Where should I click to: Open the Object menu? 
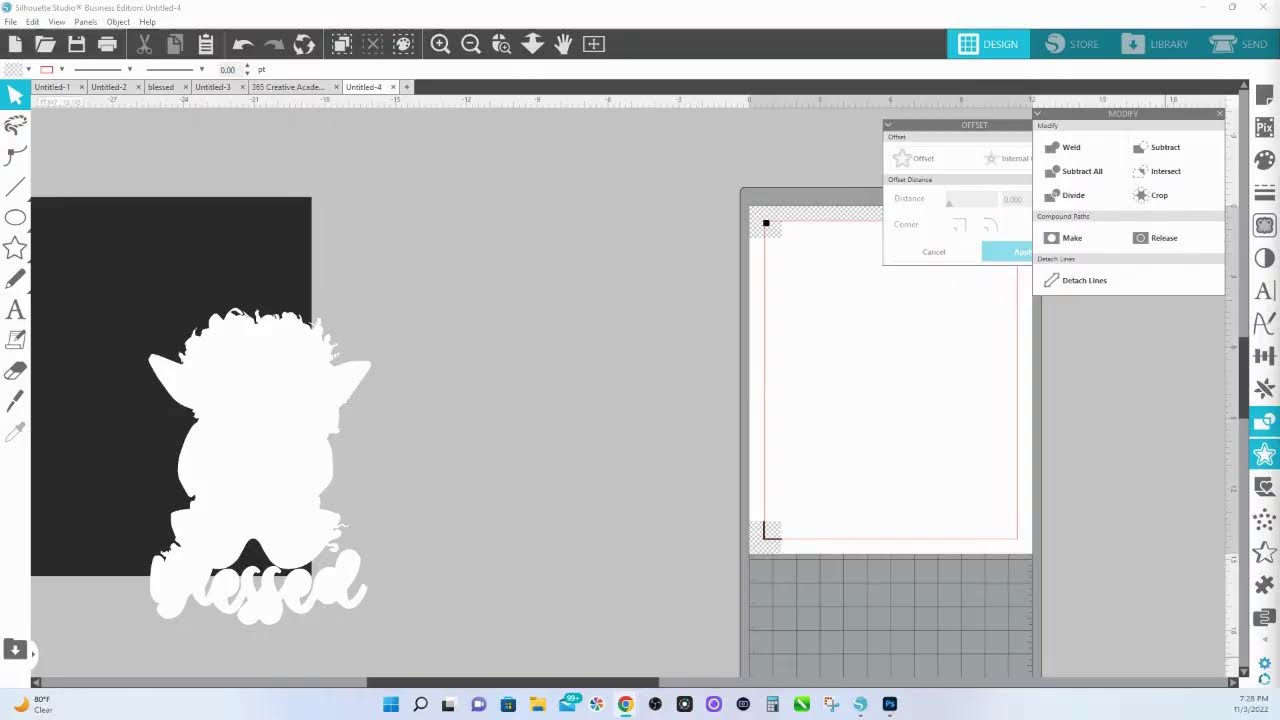pos(118,22)
